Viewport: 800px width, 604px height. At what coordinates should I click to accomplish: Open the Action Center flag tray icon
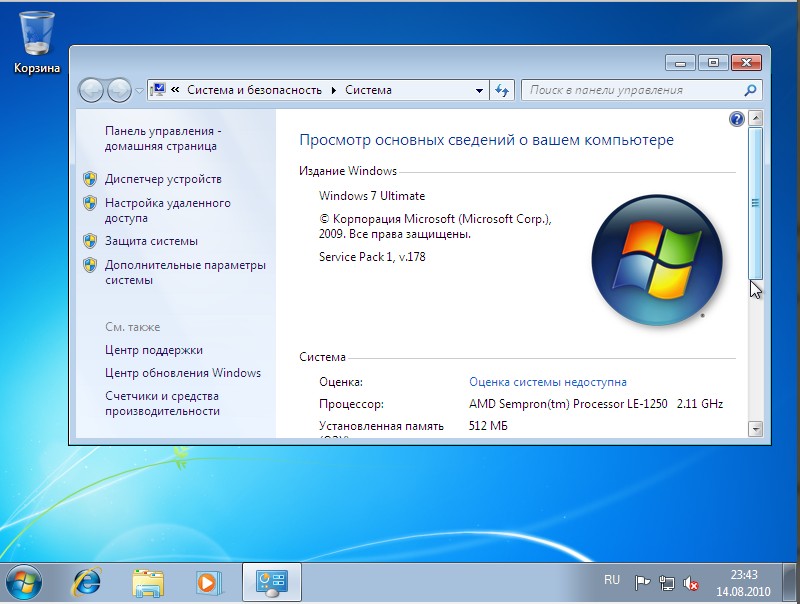[x=642, y=582]
